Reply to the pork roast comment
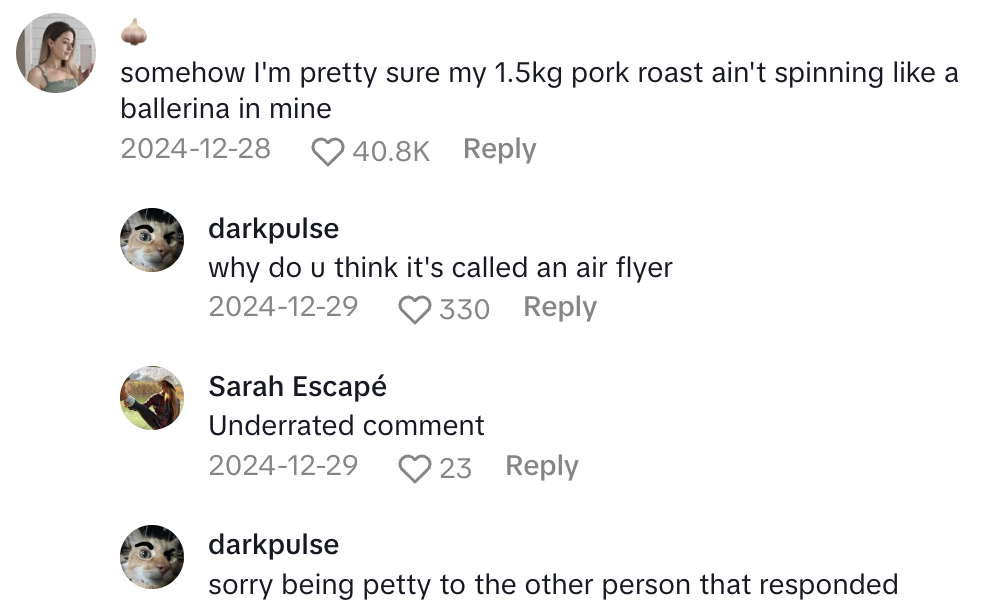The height and width of the screenshot is (608, 990). coord(499,148)
